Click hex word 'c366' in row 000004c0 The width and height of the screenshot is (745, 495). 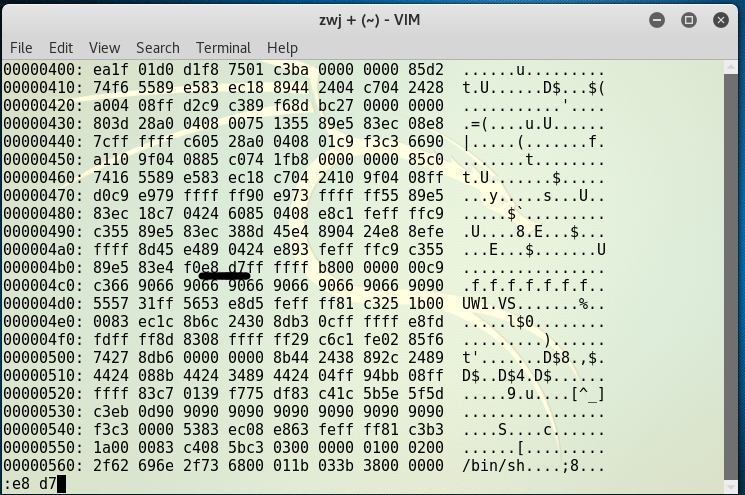coord(111,286)
